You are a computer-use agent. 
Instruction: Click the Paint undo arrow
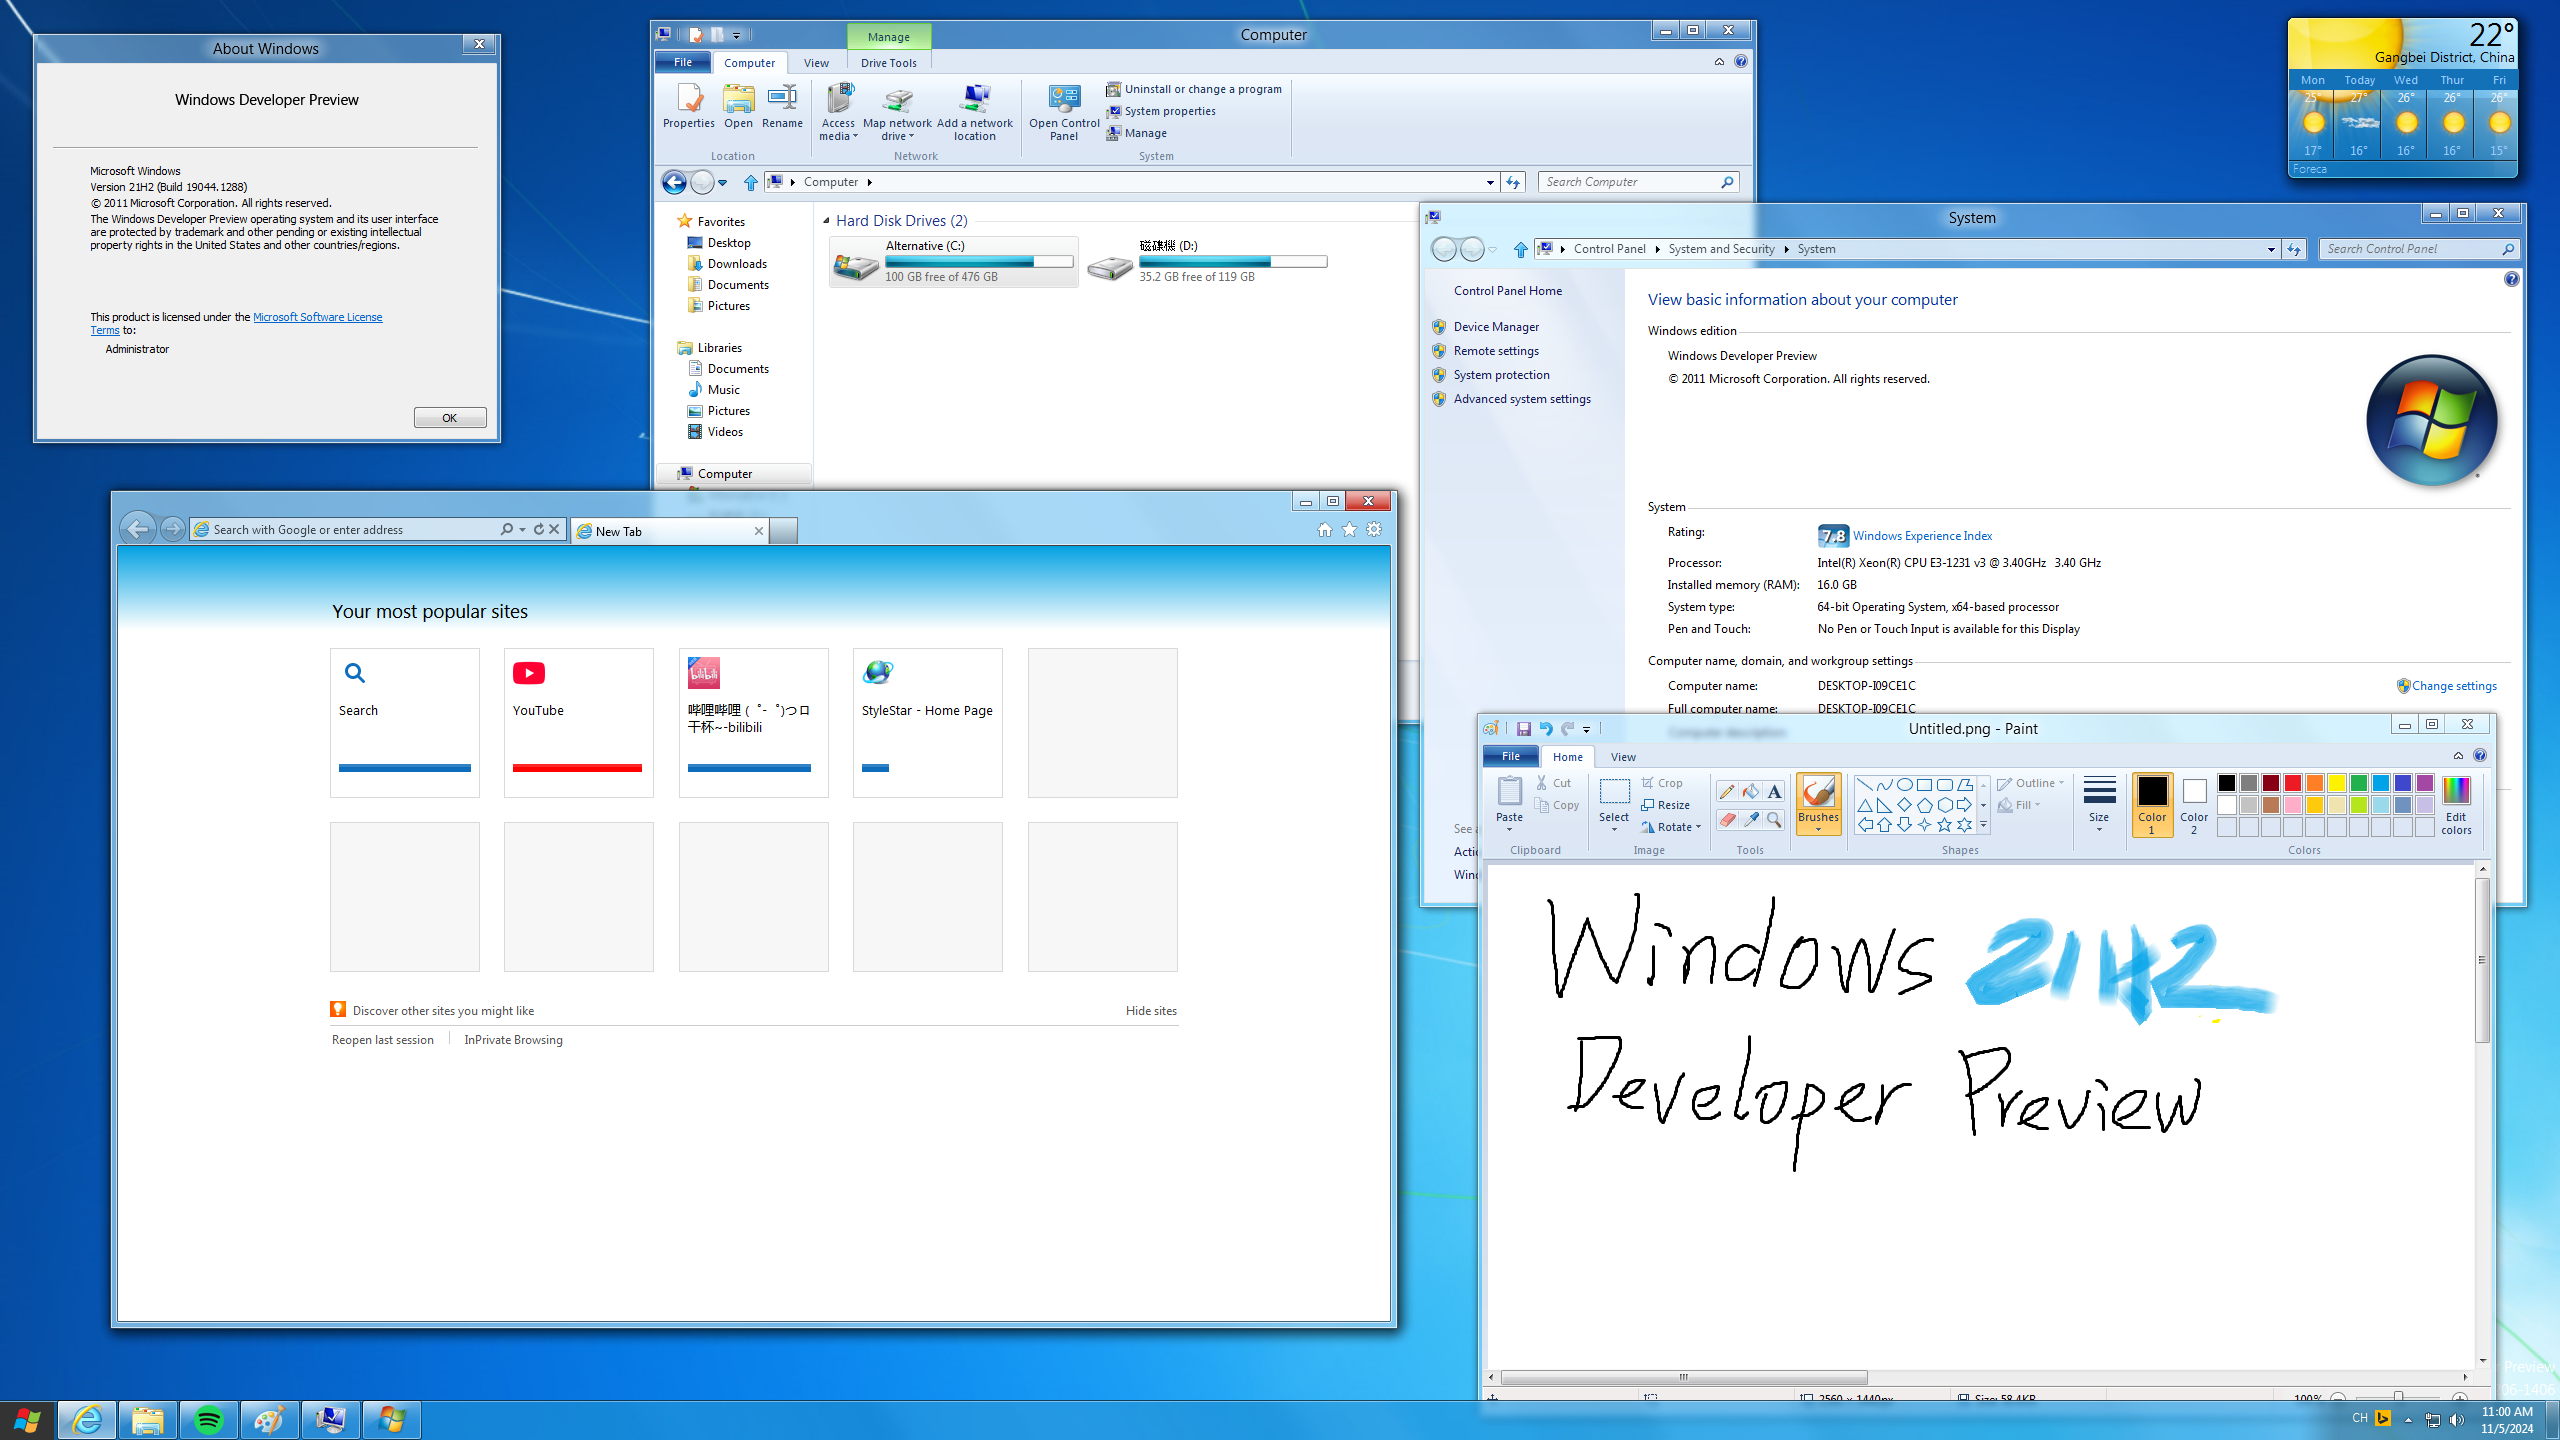coord(1546,729)
